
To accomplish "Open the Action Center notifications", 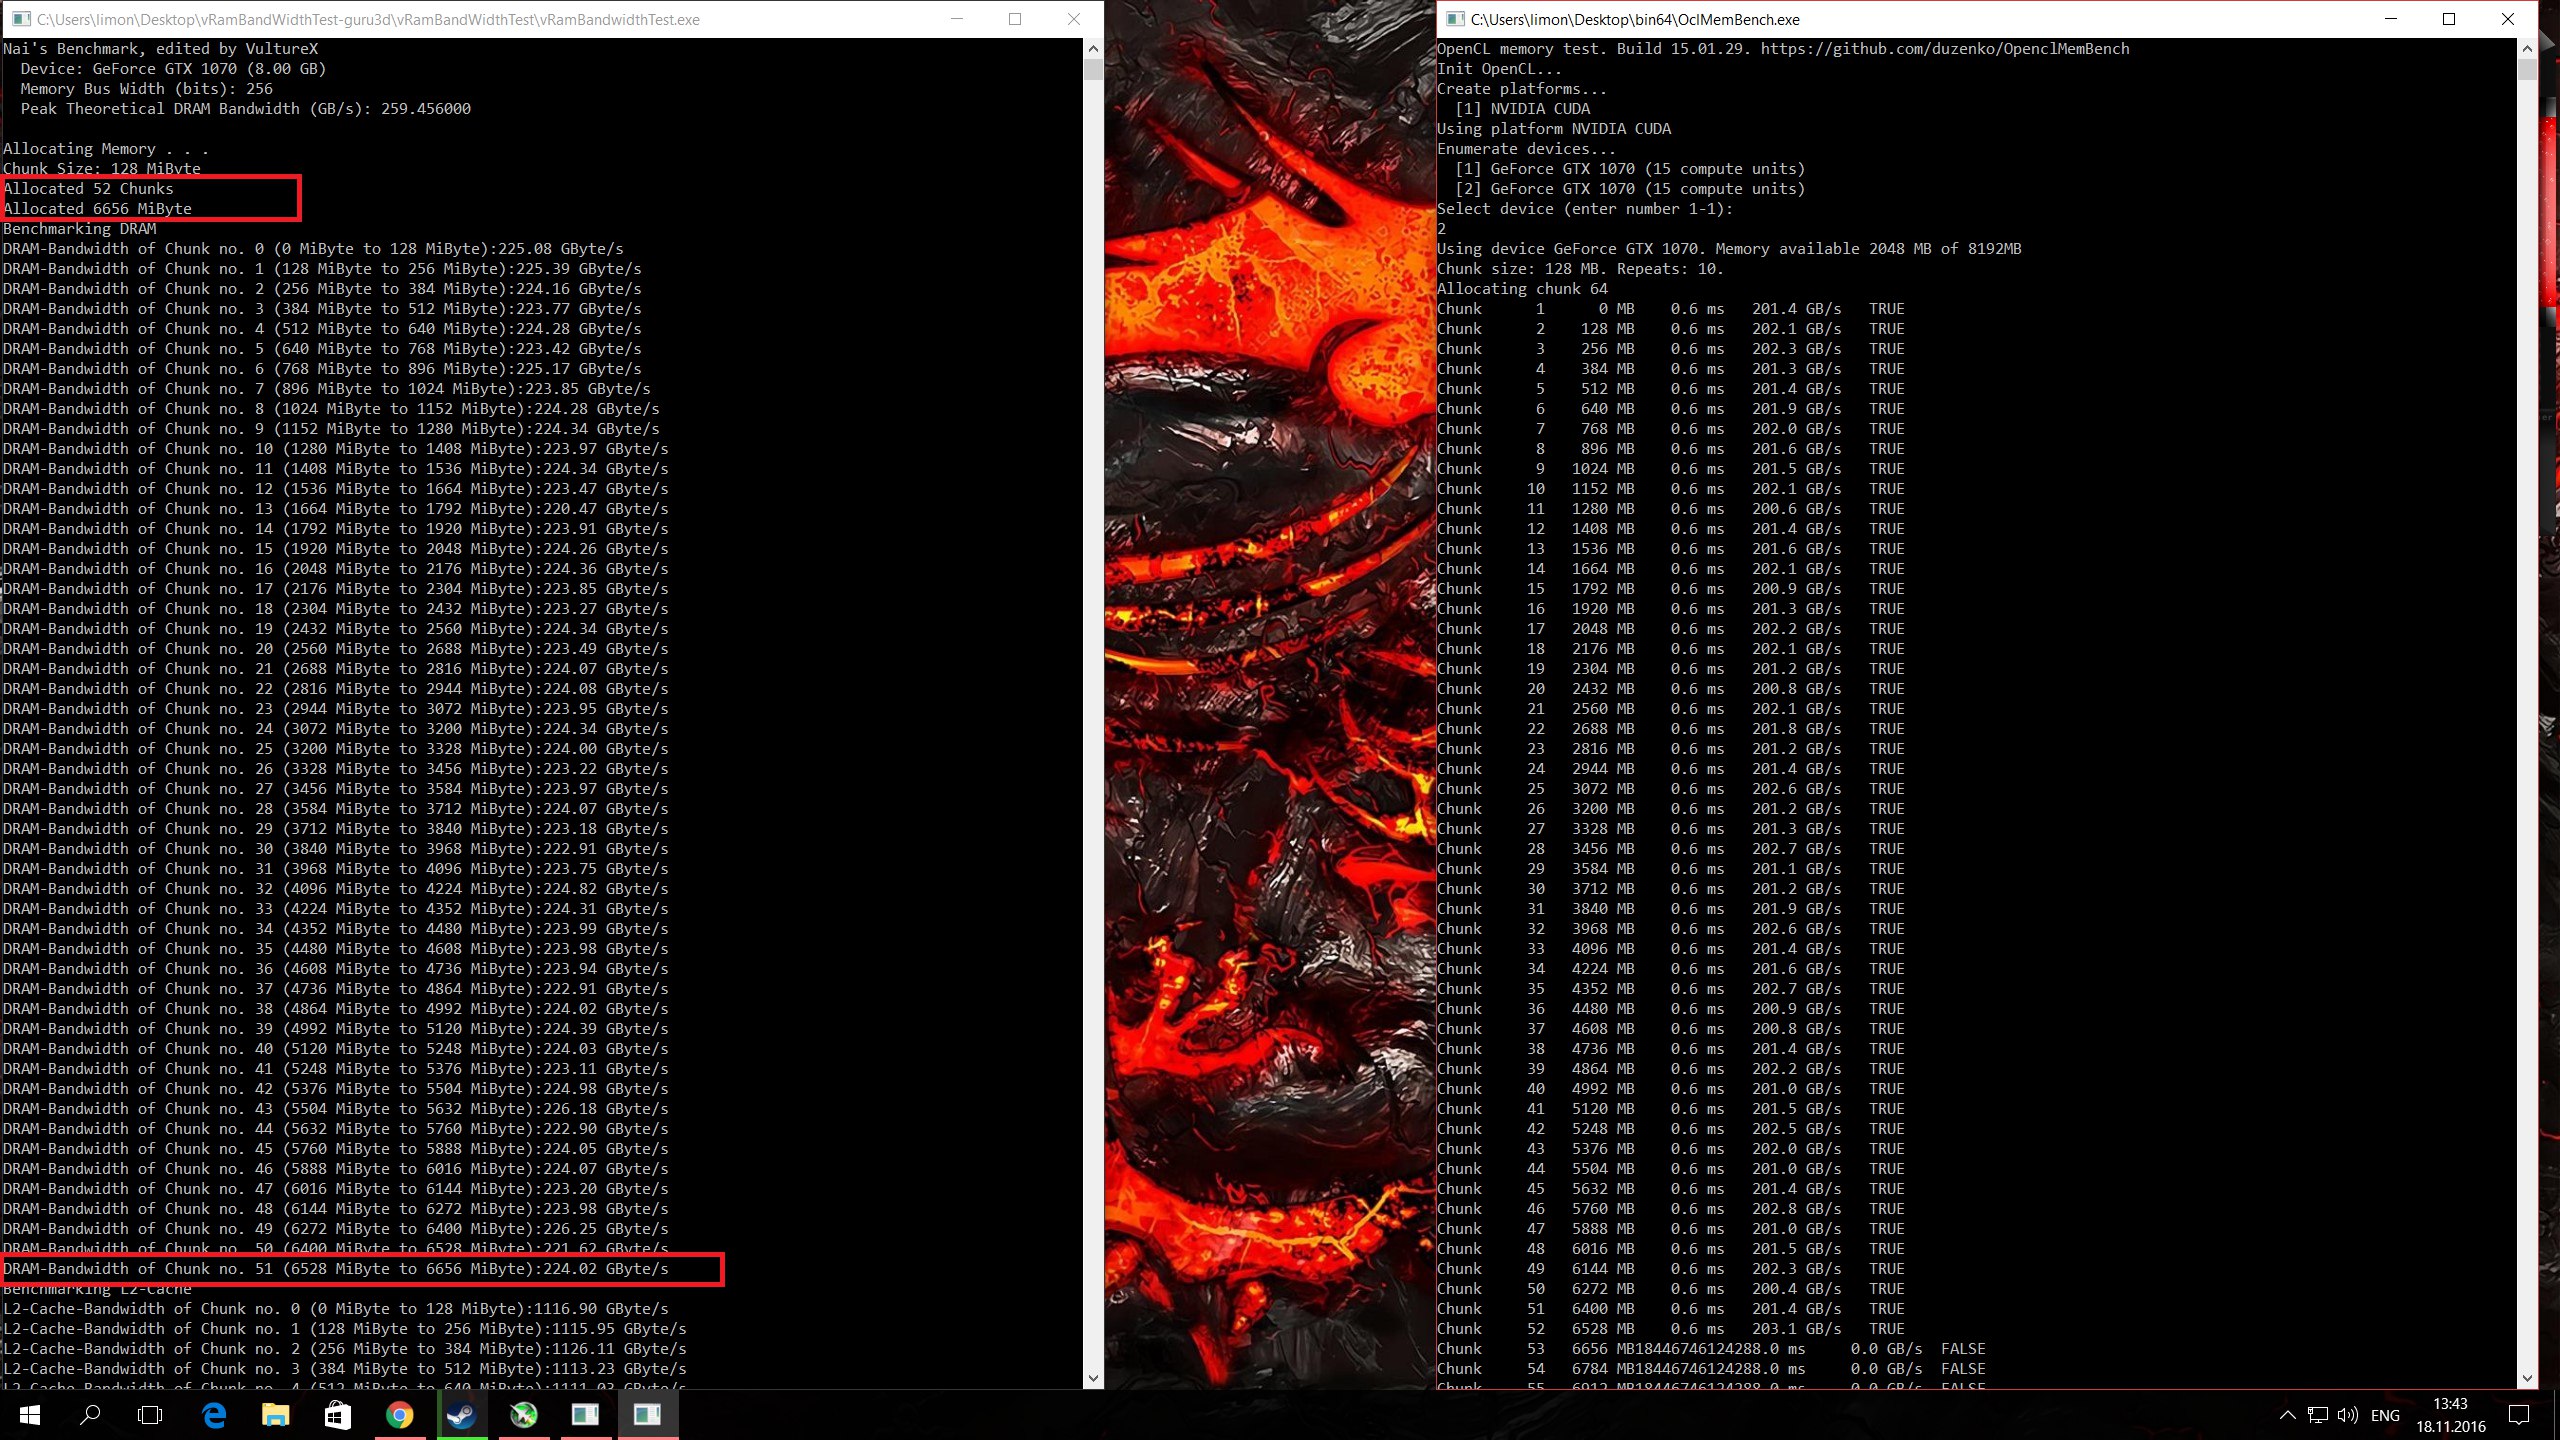I will (2519, 1415).
